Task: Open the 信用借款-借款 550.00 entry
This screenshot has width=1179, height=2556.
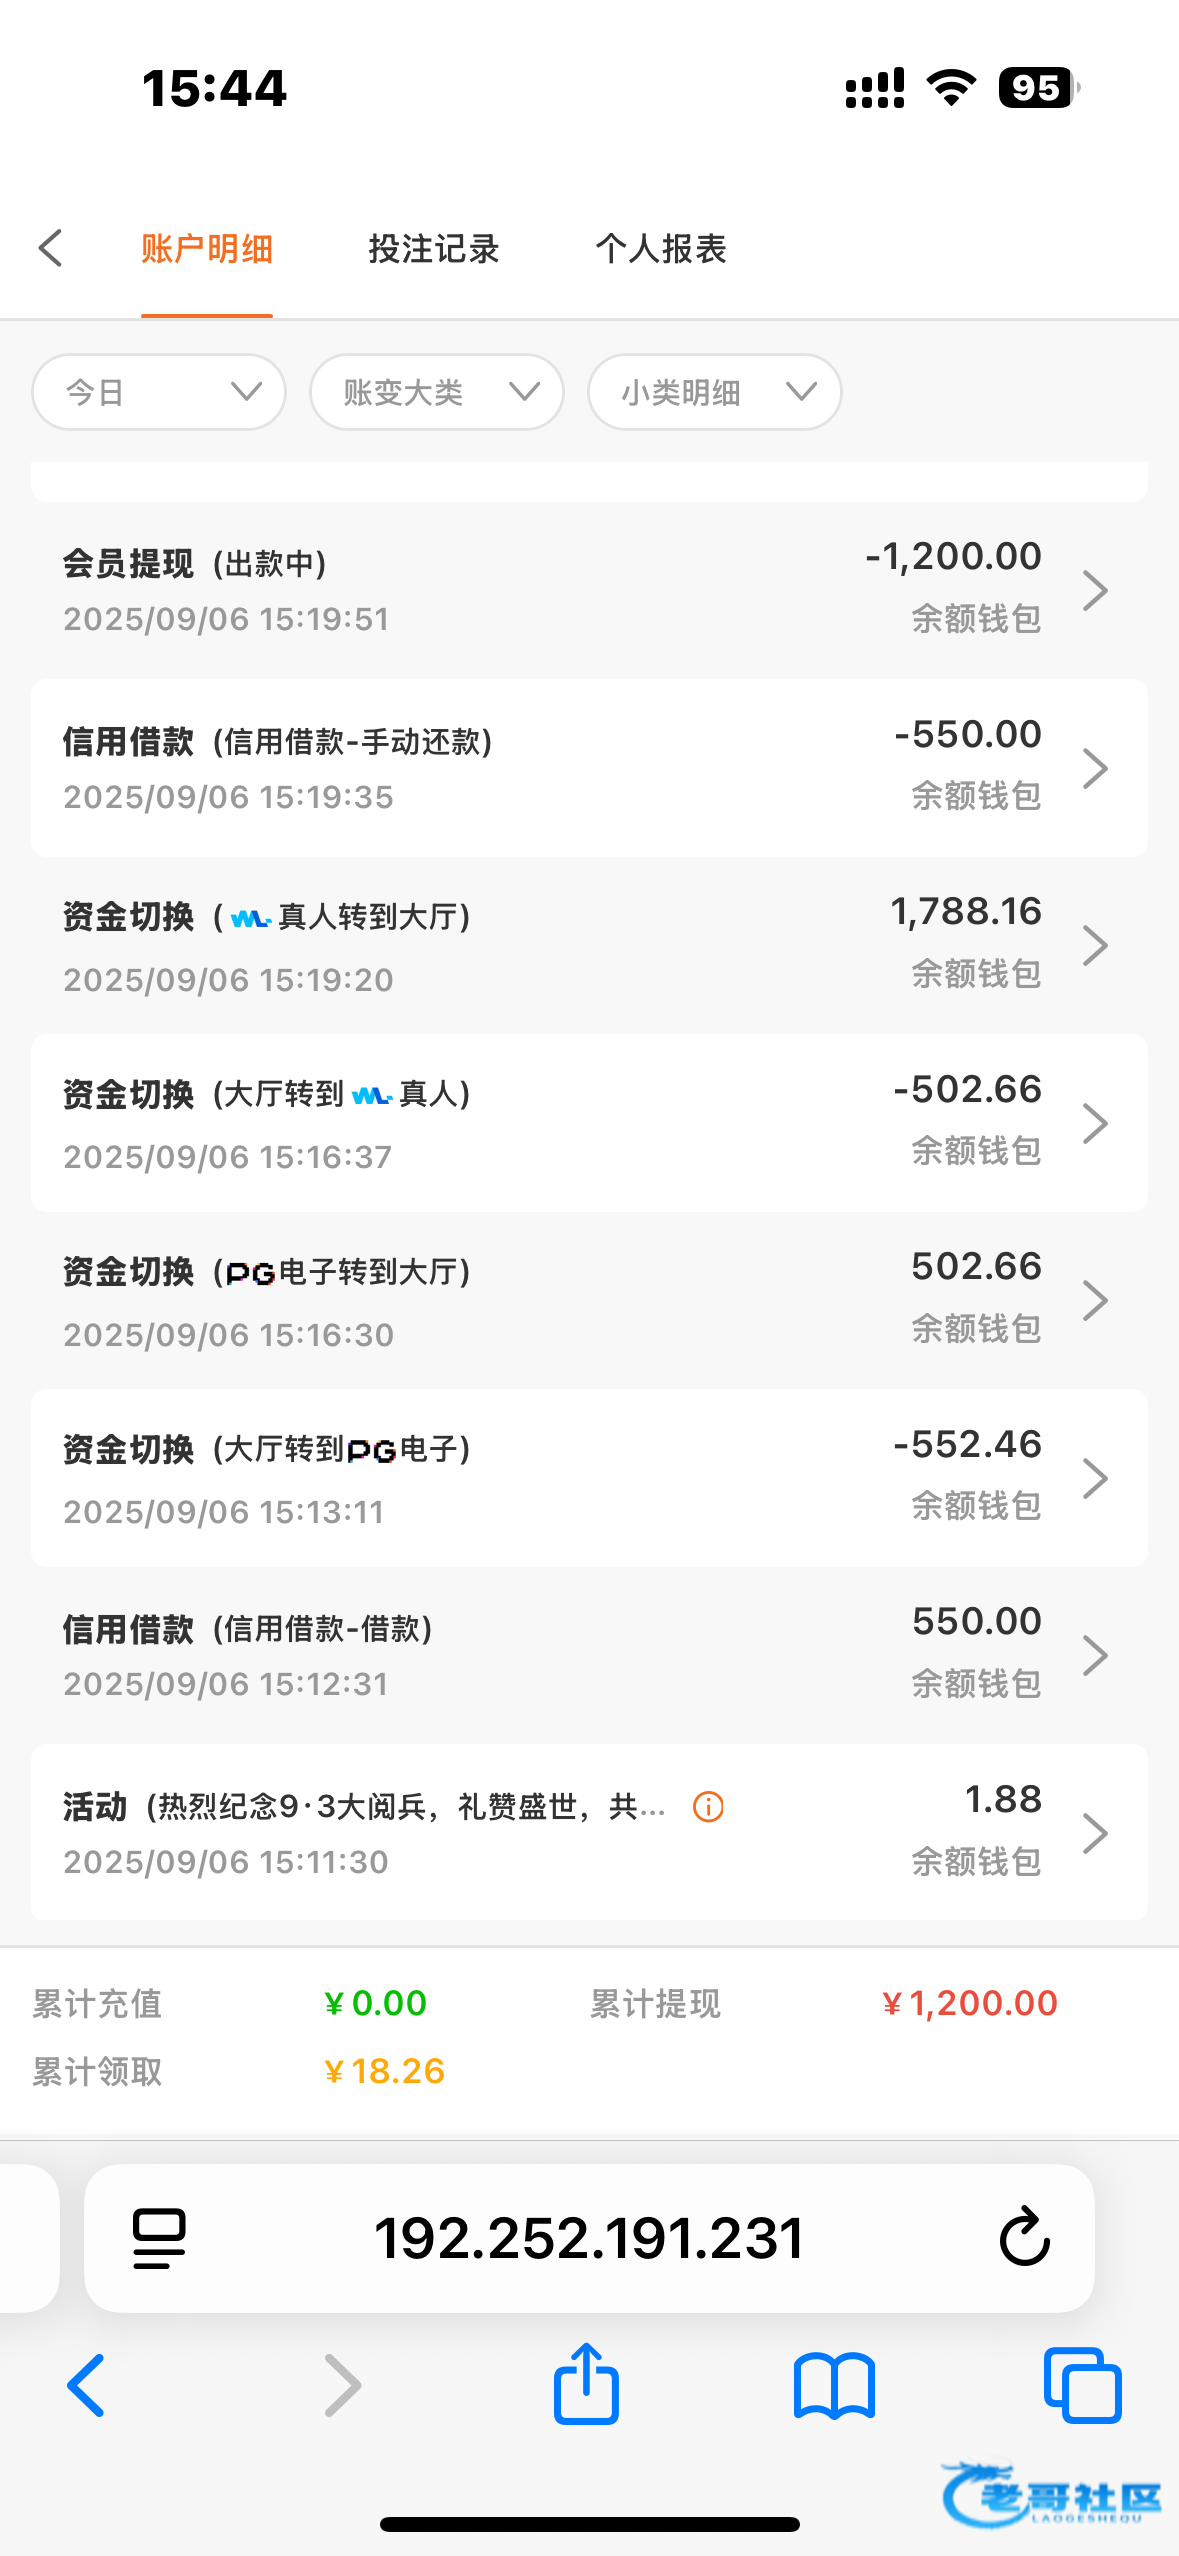Action: (588, 1655)
